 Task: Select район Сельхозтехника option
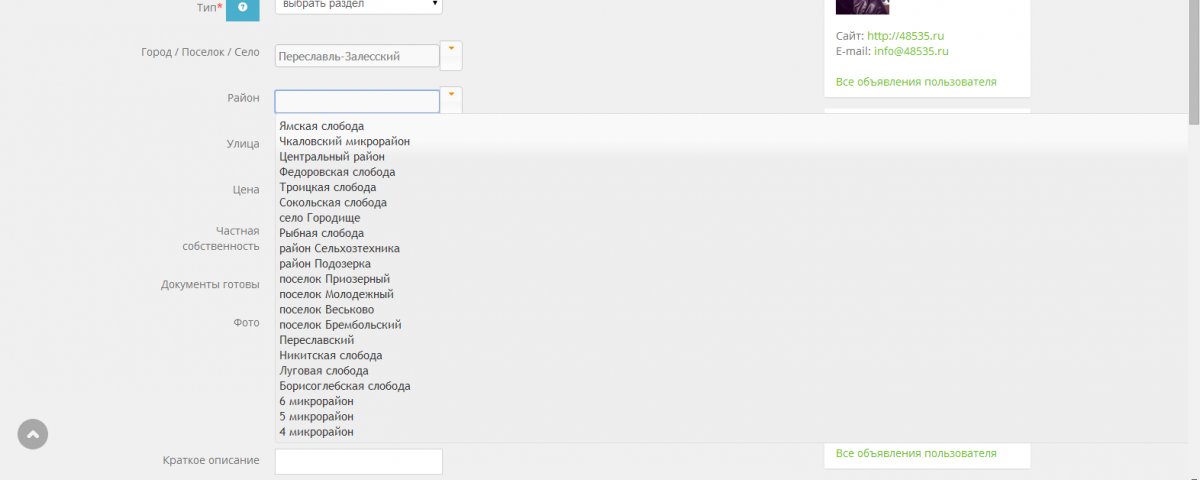[x=340, y=249]
